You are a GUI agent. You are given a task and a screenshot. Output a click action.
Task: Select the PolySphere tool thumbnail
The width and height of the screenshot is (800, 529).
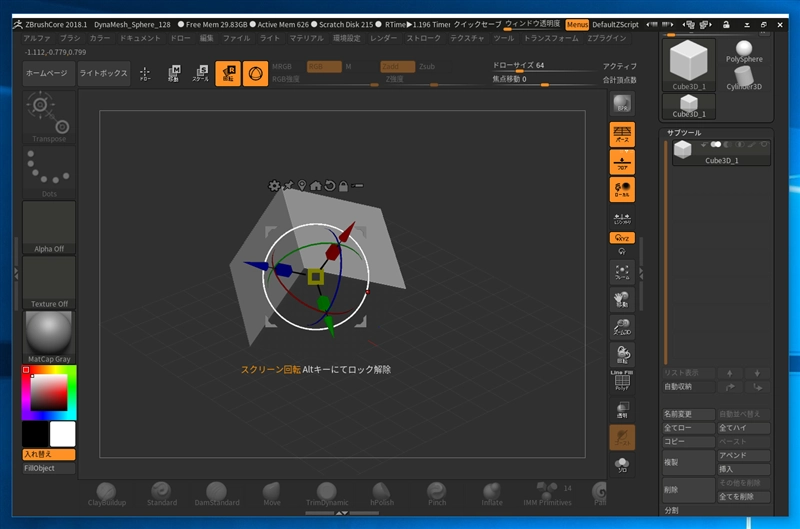coord(744,52)
